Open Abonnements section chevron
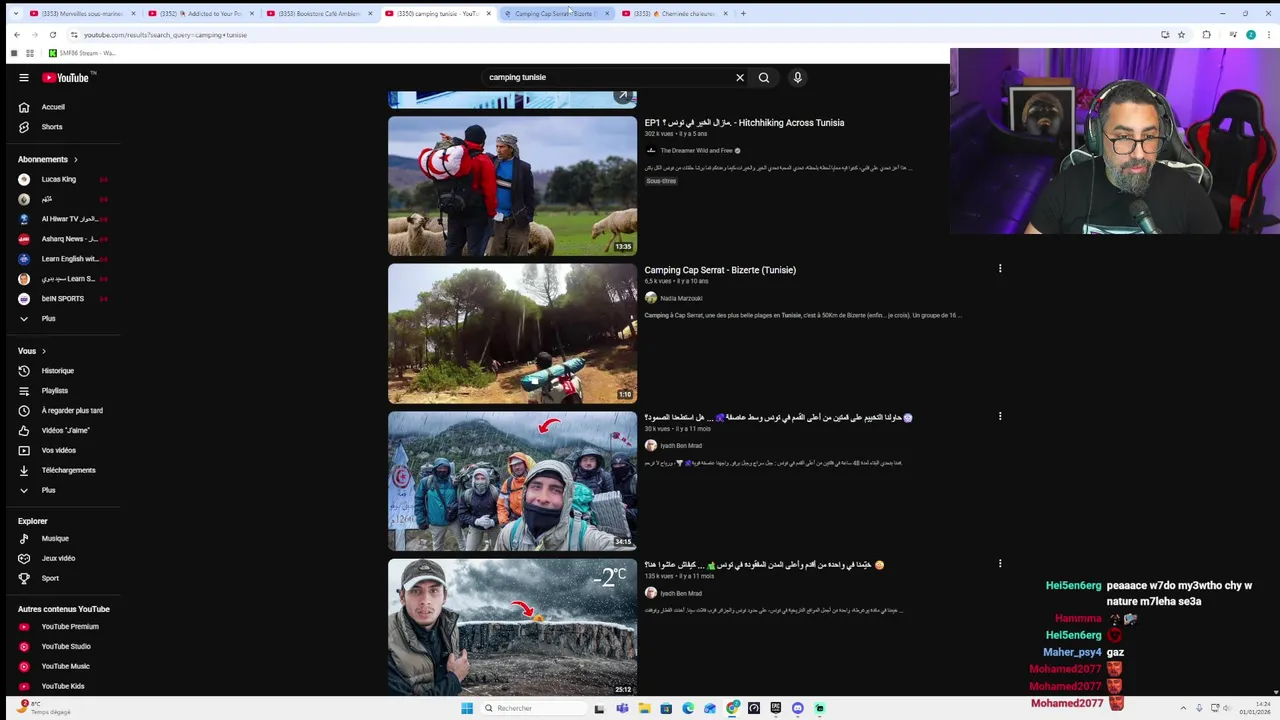1280x720 pixels. point(75,160)
